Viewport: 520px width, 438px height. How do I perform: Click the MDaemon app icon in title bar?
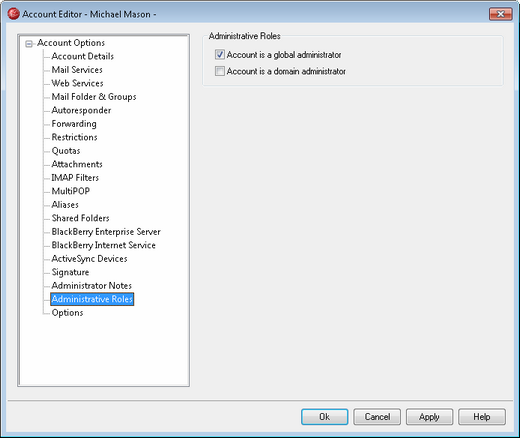13,14
